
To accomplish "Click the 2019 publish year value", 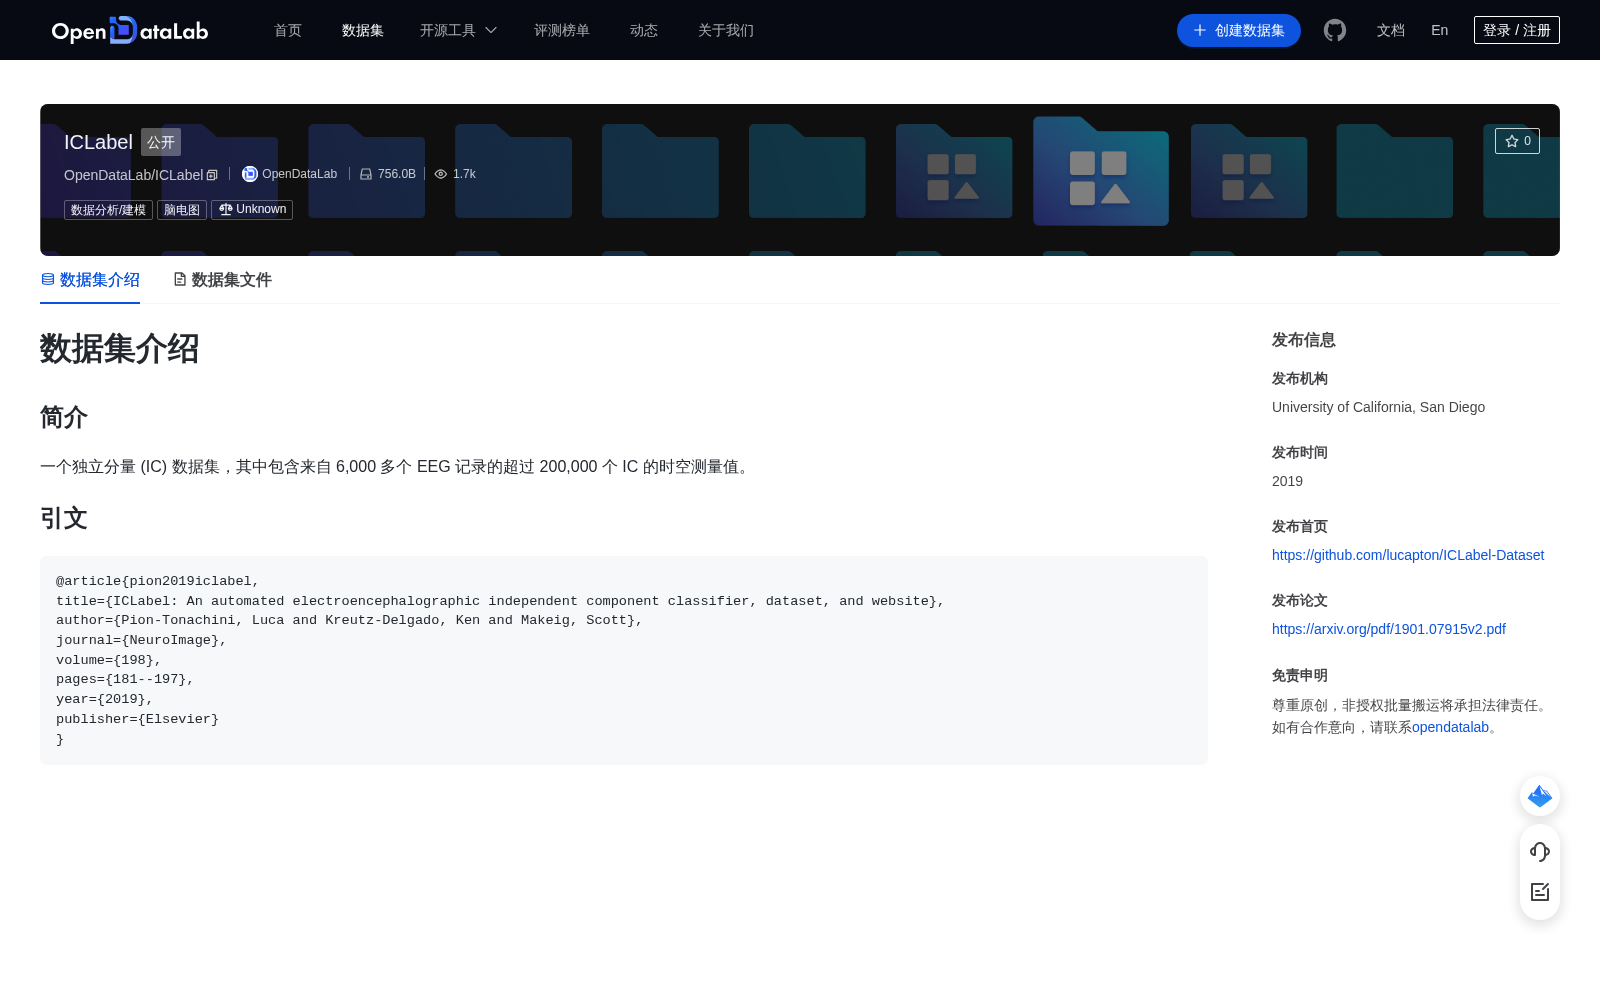I will click(x=1287, y=481).
